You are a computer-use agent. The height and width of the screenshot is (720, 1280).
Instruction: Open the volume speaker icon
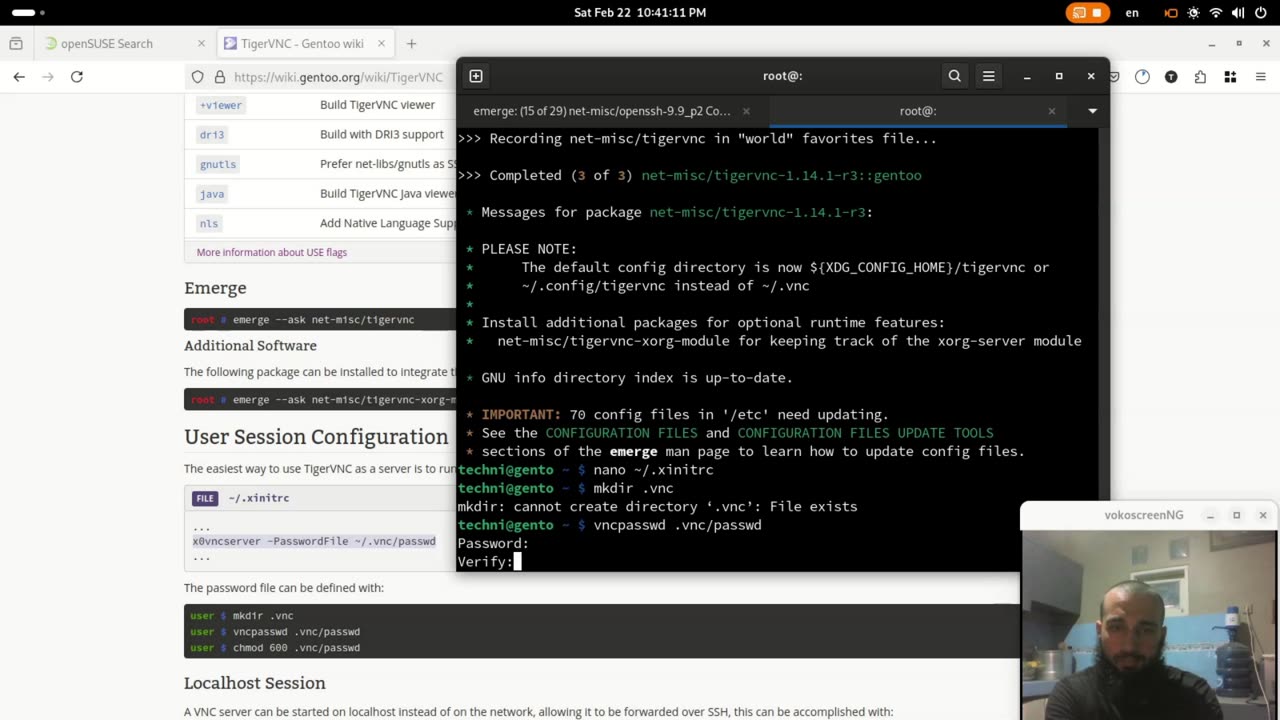[x=1238, y=13]
